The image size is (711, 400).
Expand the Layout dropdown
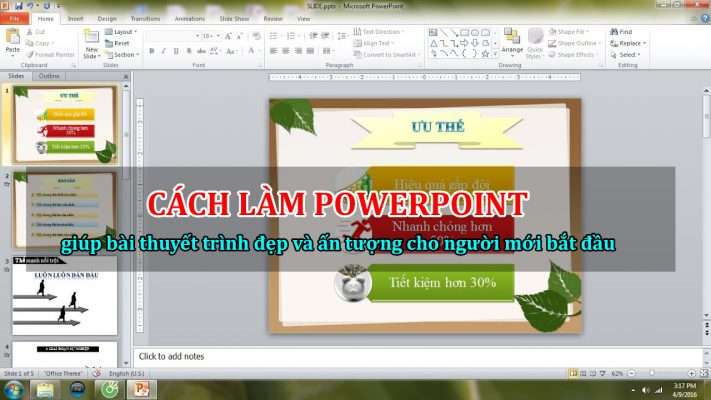(x=124, y=32)
